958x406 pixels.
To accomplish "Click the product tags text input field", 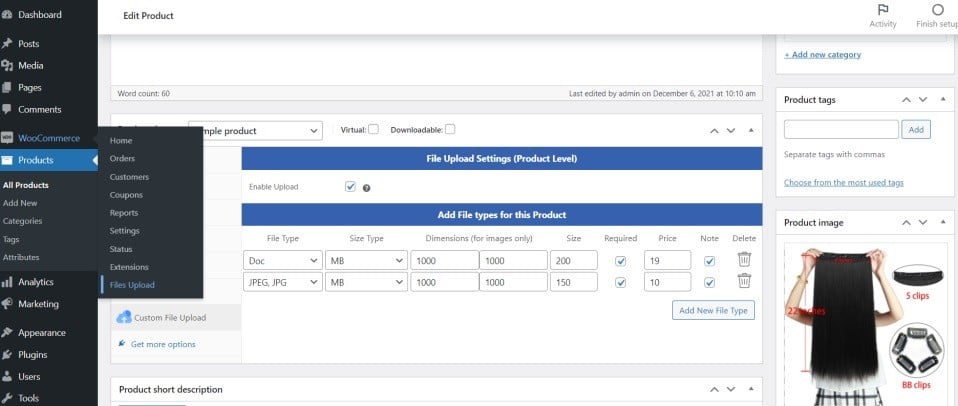I will 841,129.
